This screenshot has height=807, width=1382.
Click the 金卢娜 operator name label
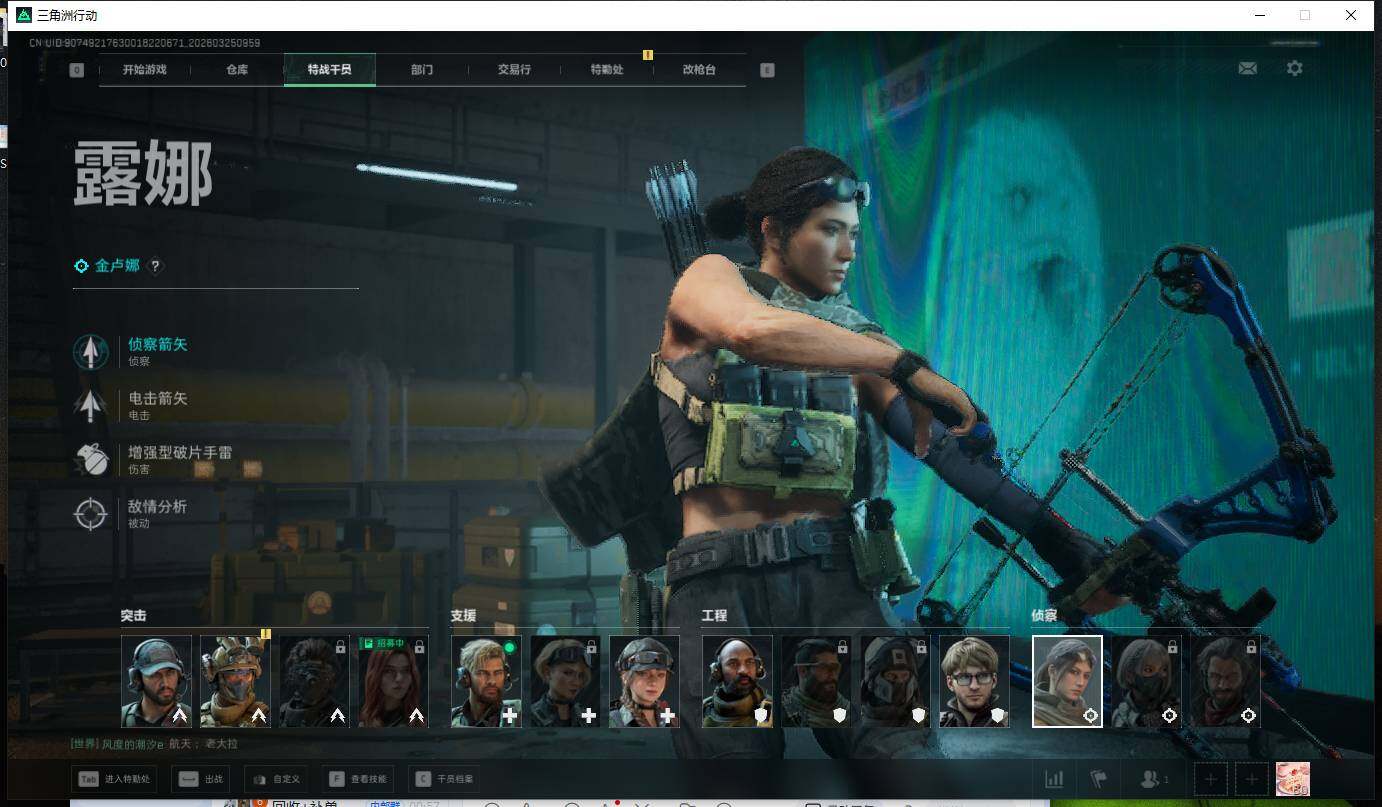pyautogui.click(x=117, y=266)
